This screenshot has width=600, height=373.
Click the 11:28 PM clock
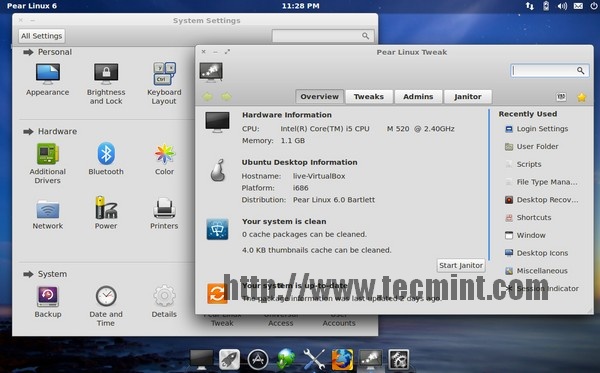pyautogui.click(x=300, y=6)
